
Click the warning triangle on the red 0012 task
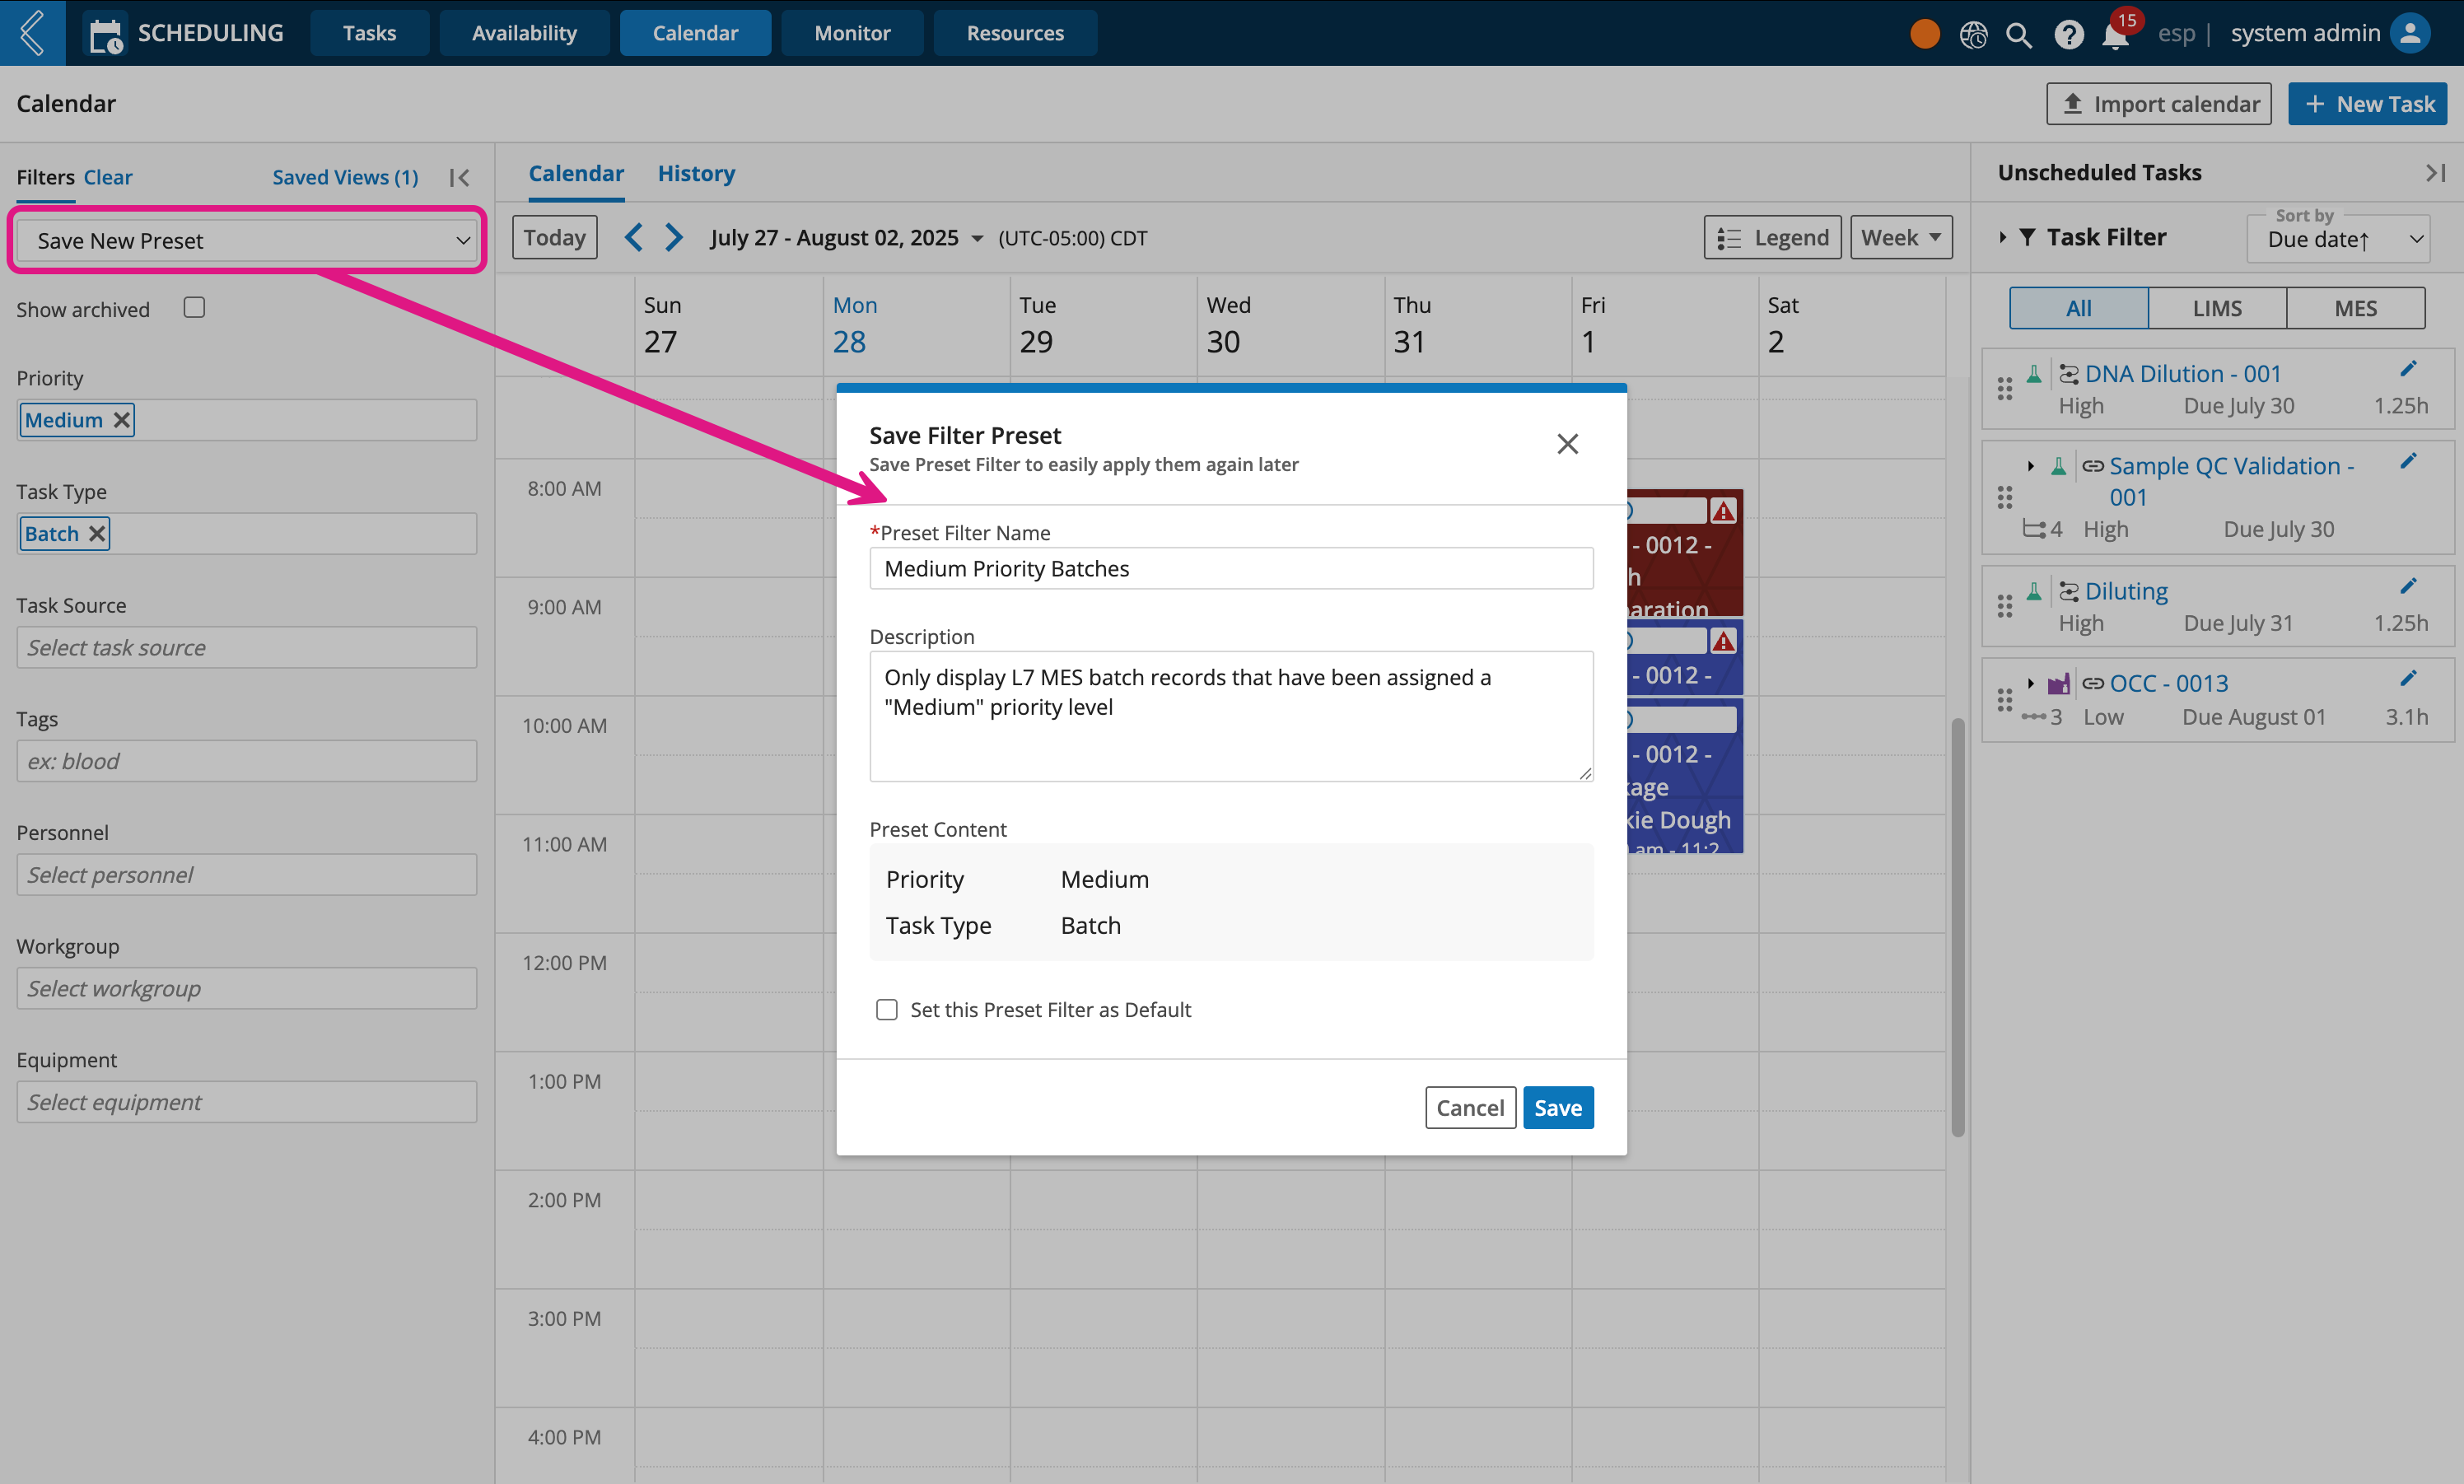click(x=1722, y=511)
